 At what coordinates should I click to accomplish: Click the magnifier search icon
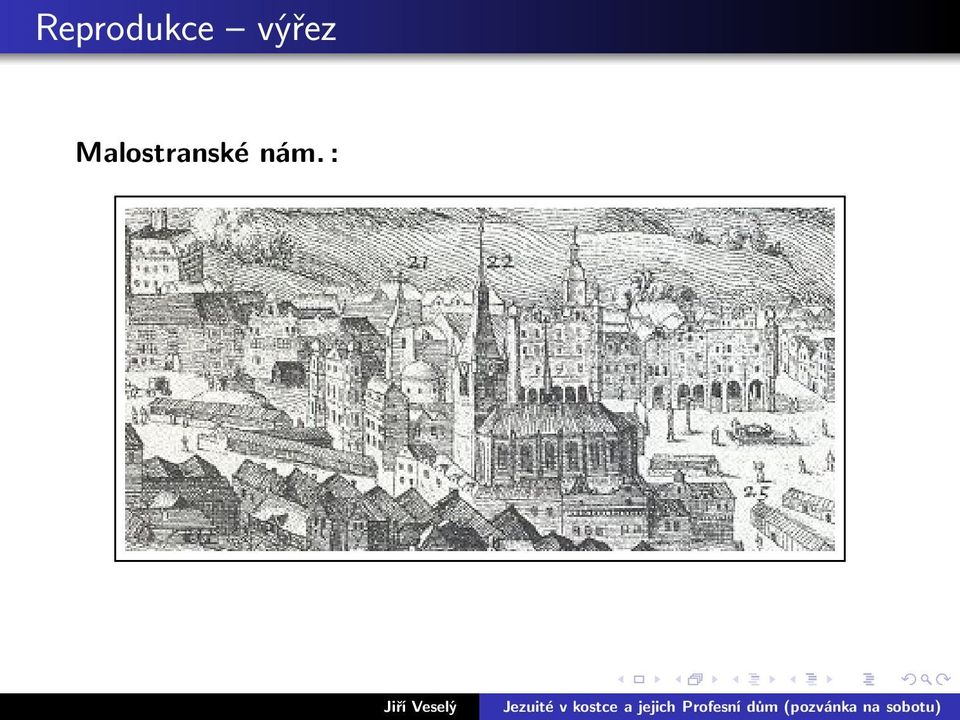click(926, 679)
